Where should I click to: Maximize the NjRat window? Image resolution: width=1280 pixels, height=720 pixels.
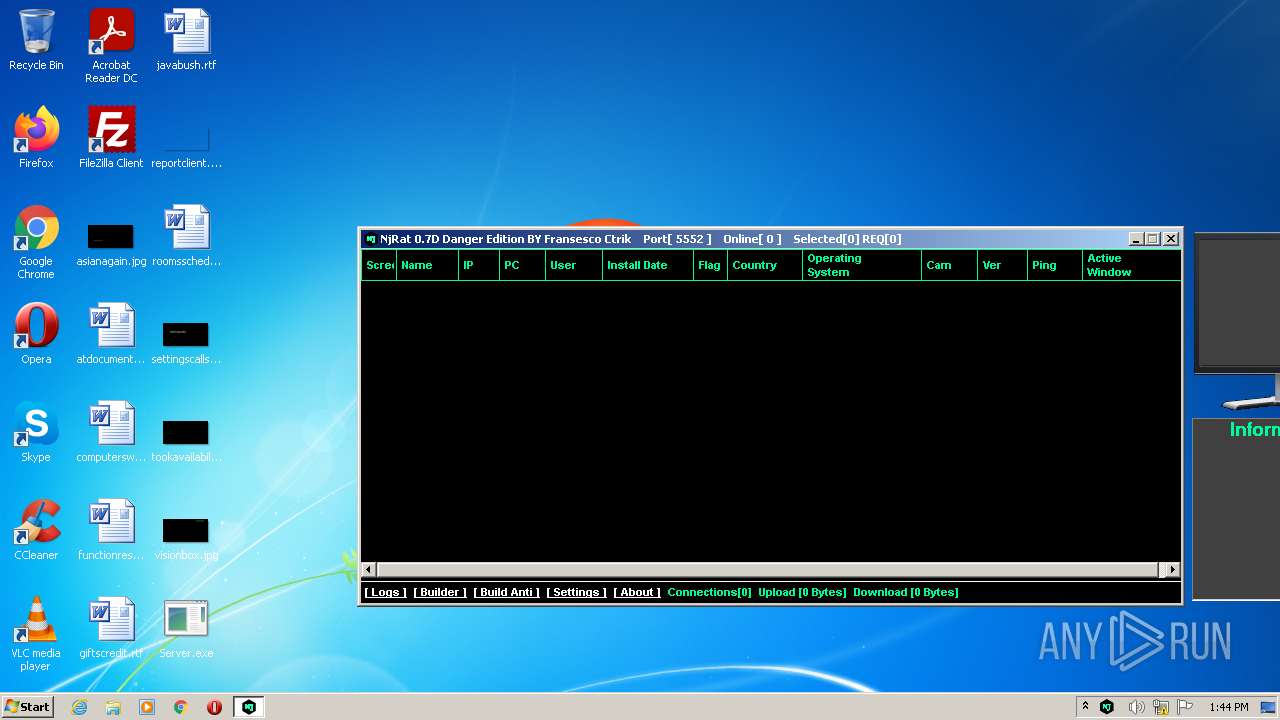pos(1152,239)
